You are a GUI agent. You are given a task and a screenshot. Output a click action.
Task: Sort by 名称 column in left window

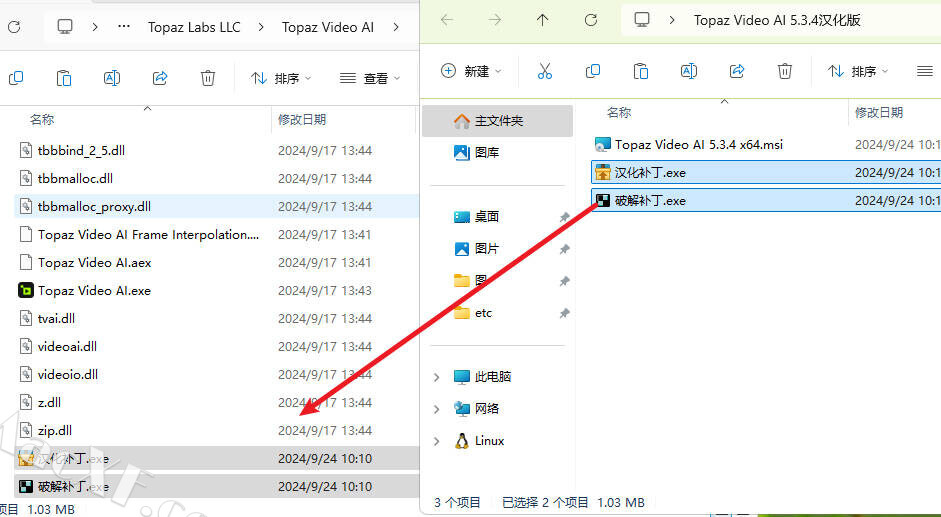(x=42, y=119)
